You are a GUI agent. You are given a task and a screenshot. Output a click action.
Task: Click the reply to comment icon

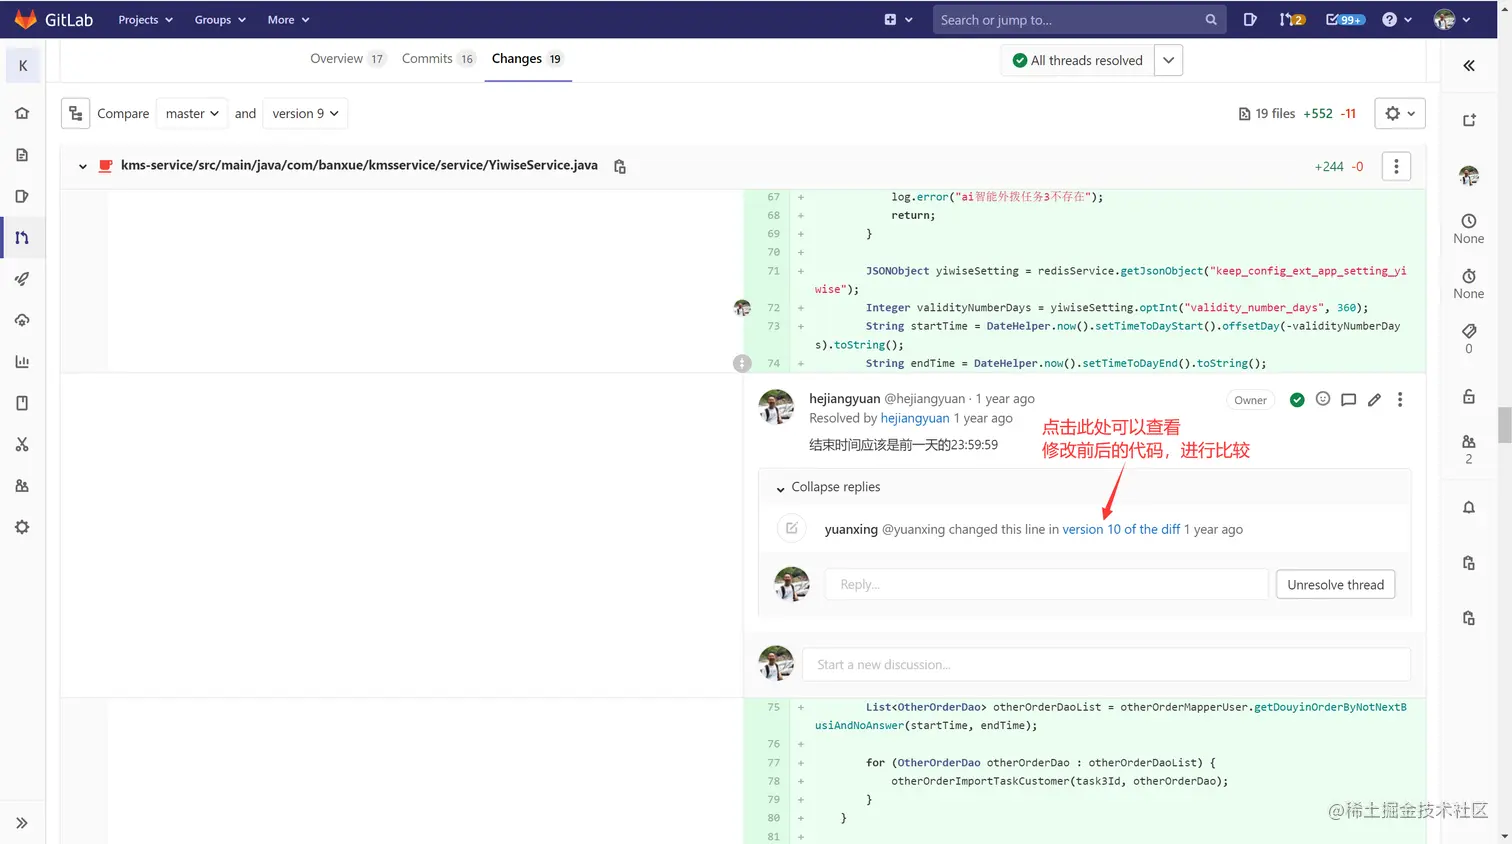(1348, 400)
